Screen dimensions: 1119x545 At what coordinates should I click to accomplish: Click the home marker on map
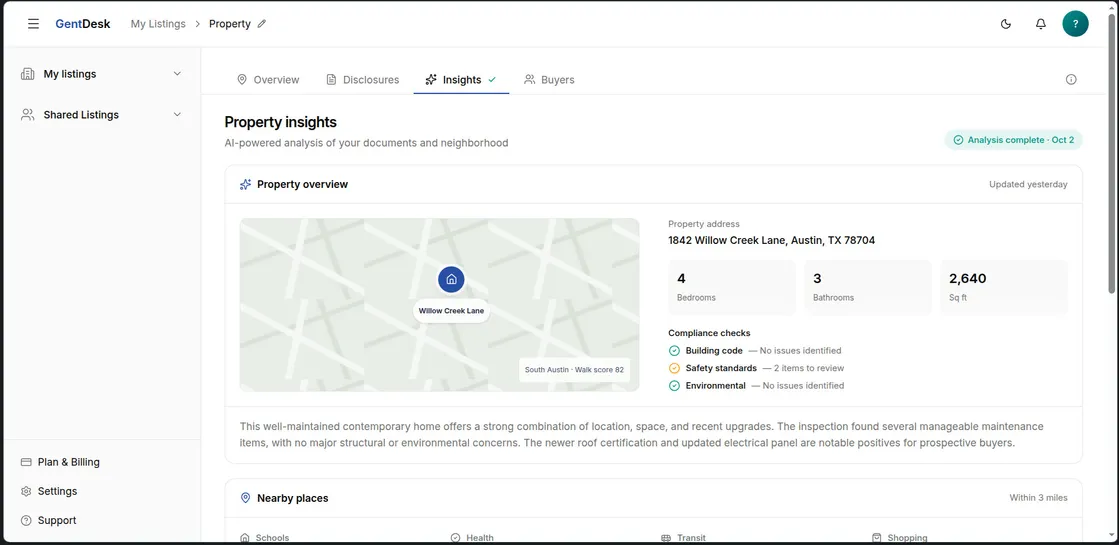click(451, 280)
